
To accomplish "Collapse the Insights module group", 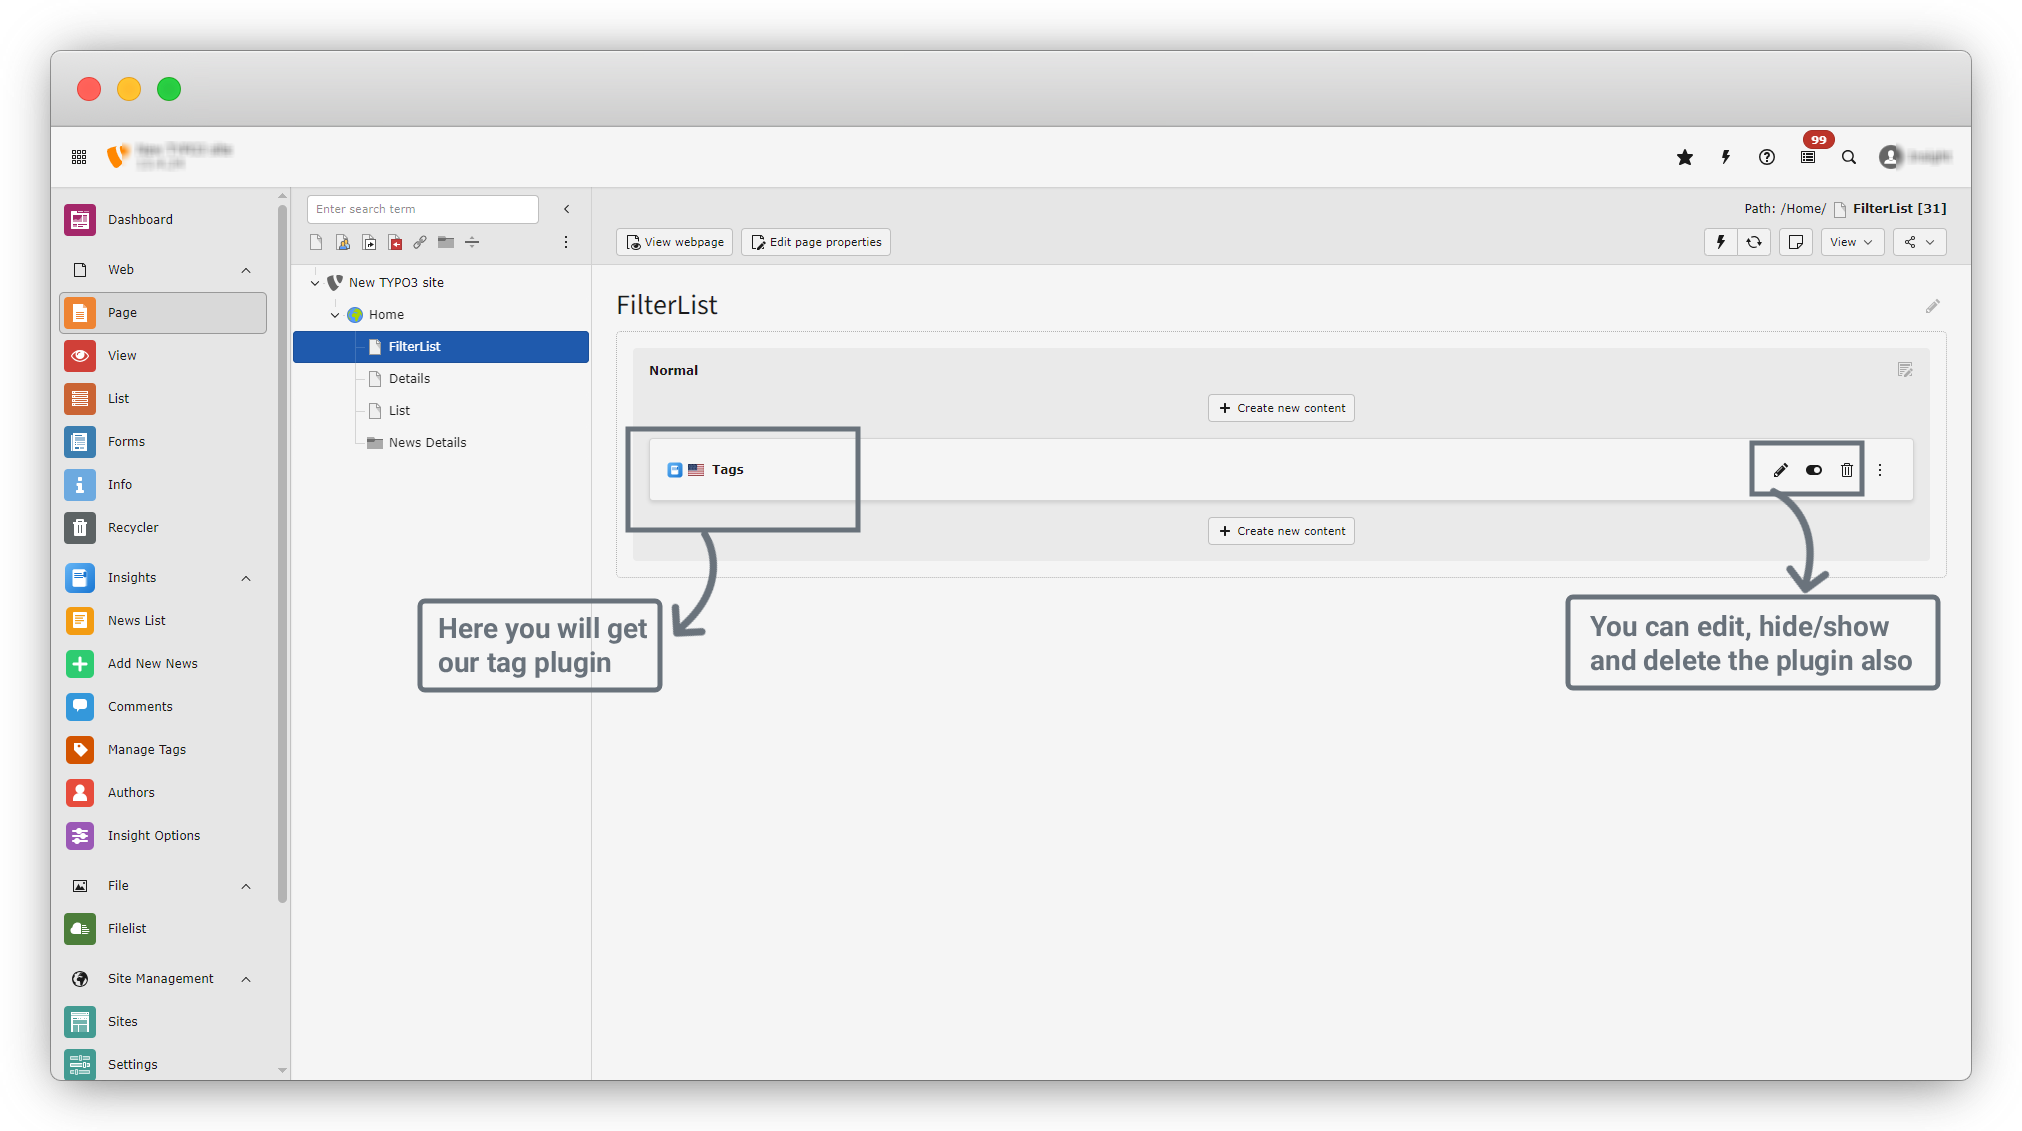I will (x=246, y=578).
